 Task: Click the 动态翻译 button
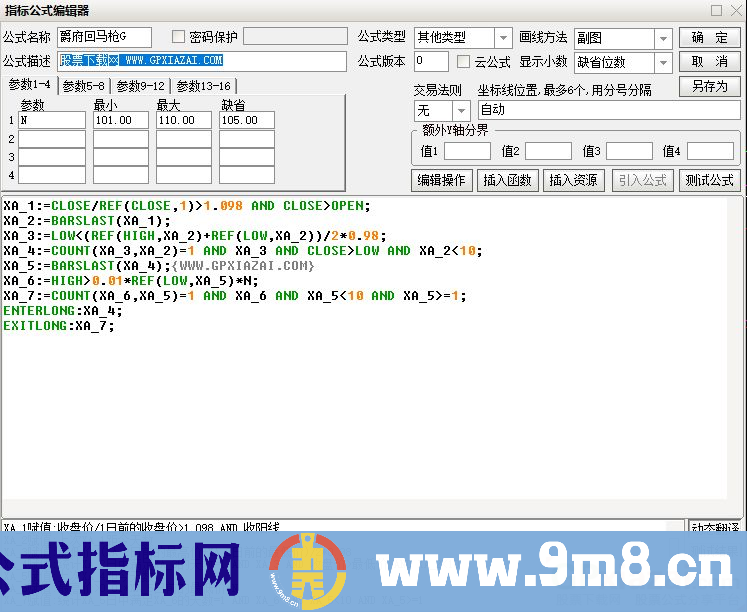tap(716, 526)
